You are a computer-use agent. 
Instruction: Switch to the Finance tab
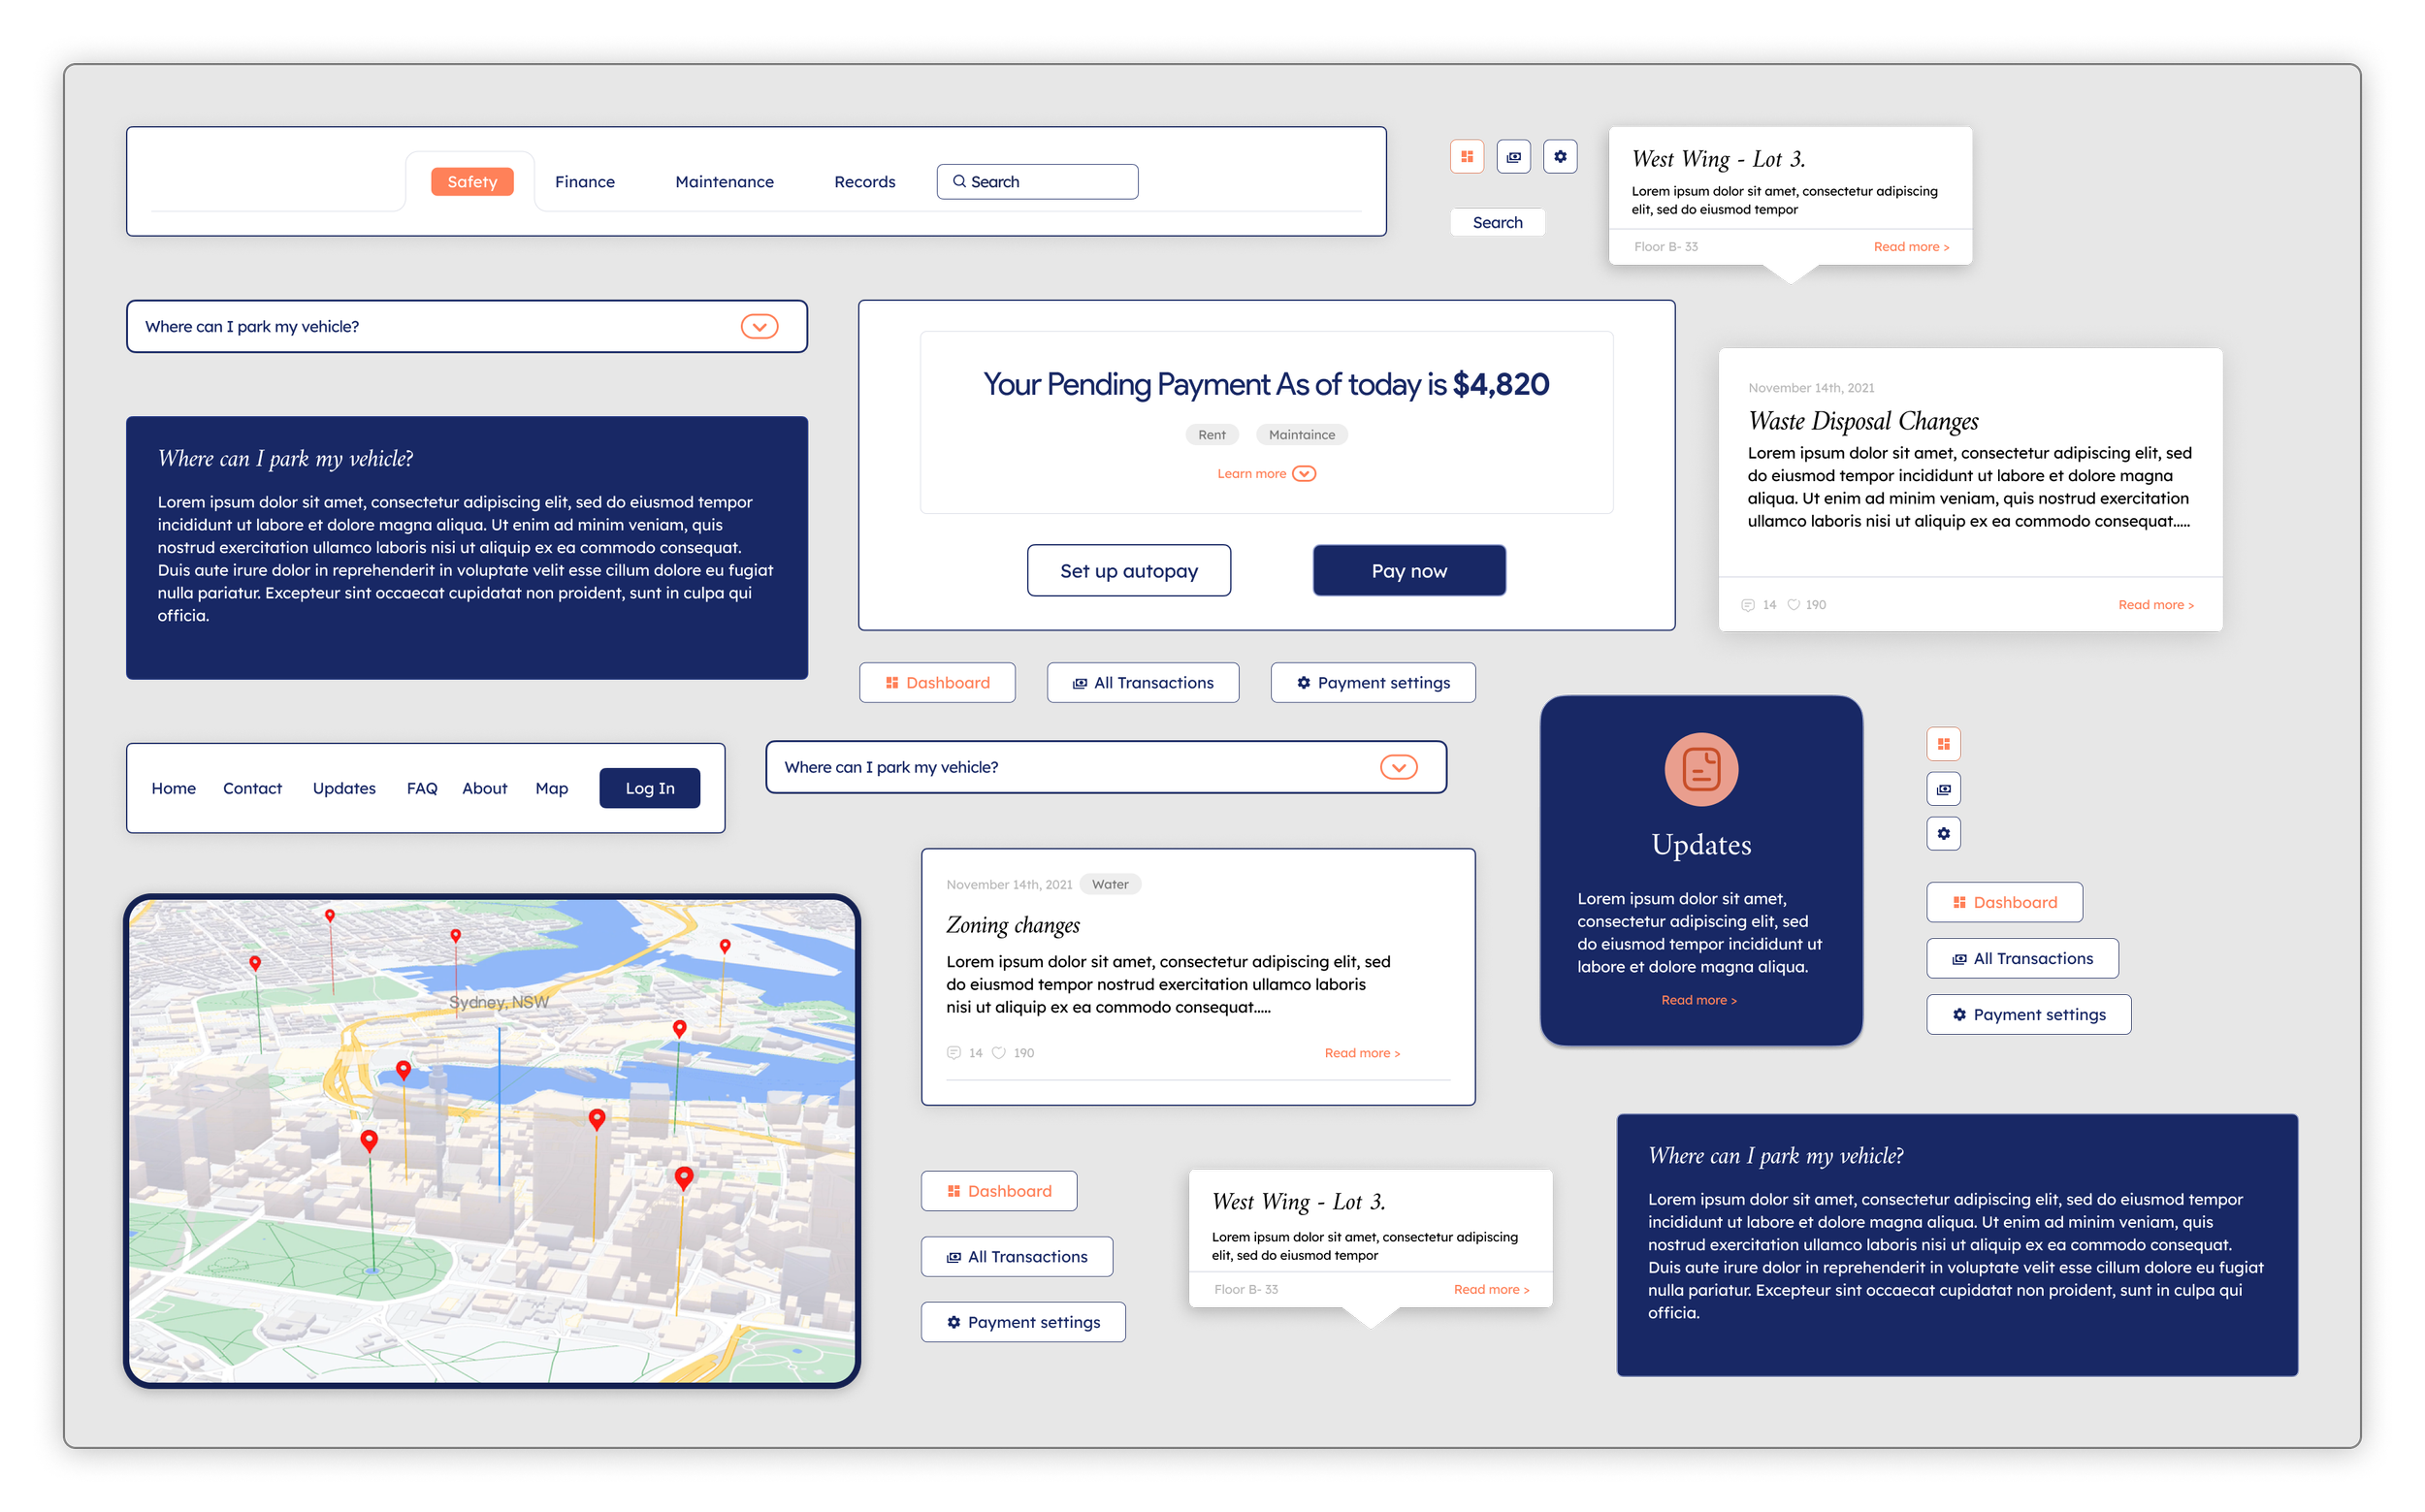585,182
